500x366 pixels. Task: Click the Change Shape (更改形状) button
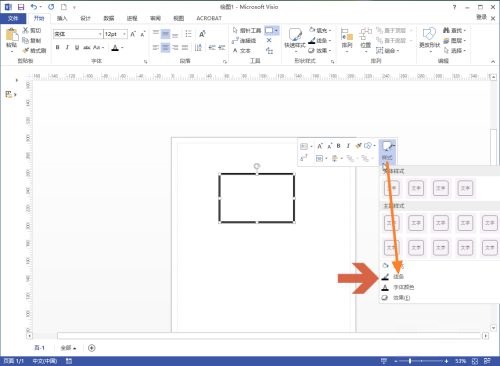coord(429,39)
